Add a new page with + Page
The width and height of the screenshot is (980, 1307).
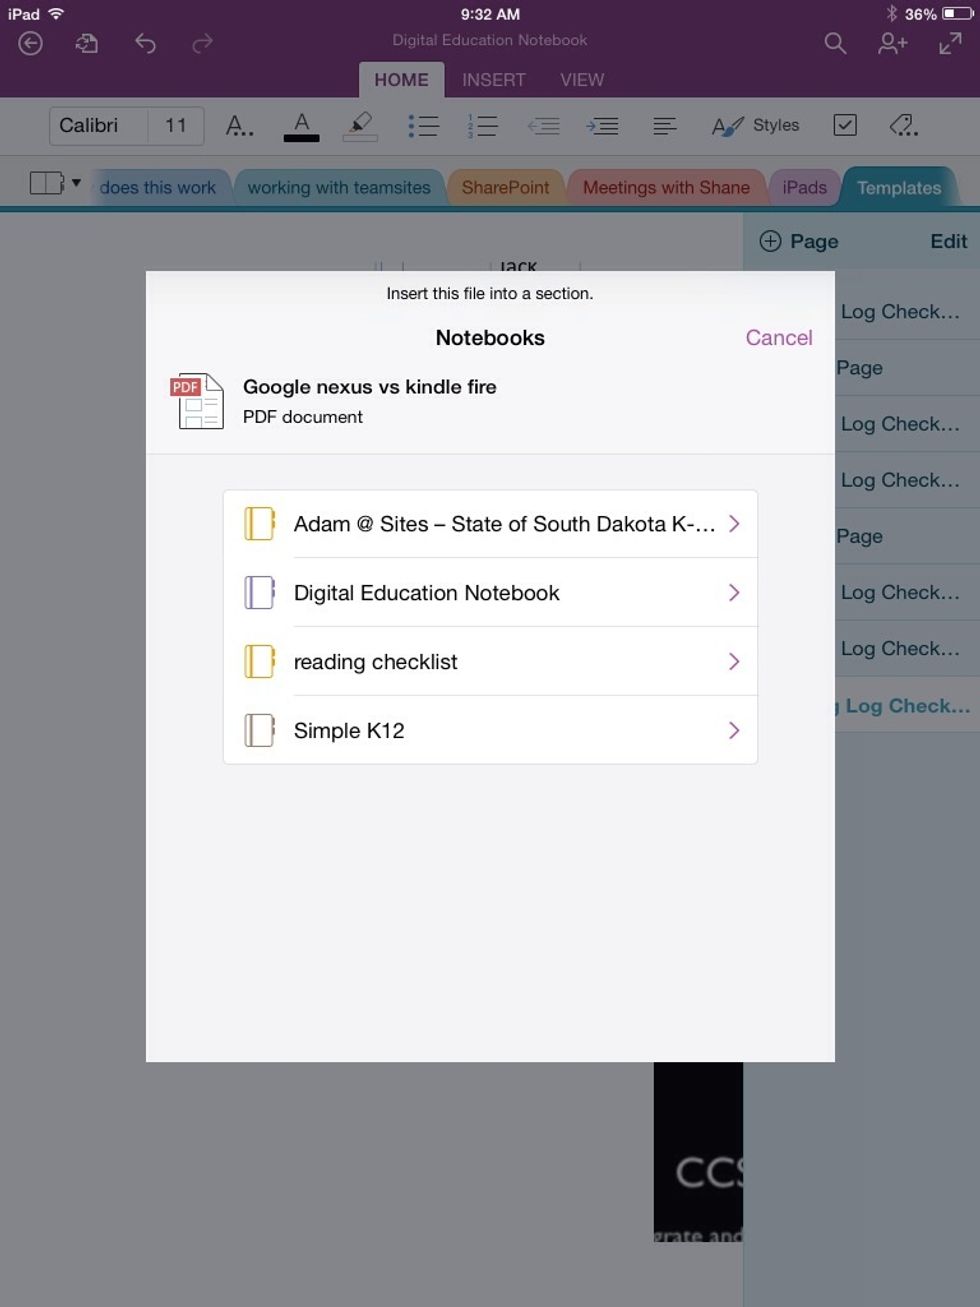(800, 241)
